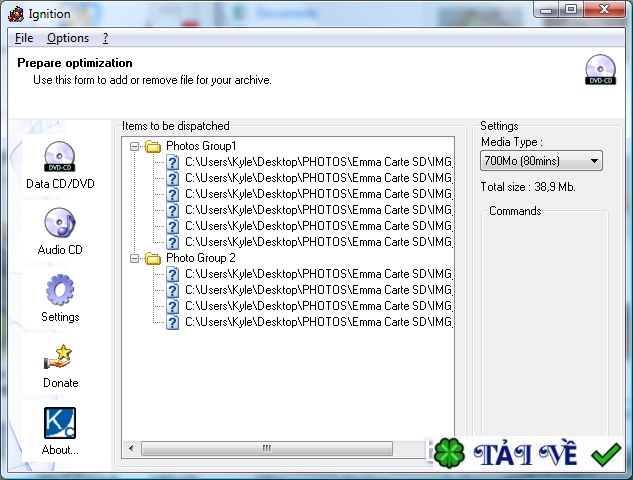Open the About dialog icon
633x480 pixels.
coord(60,423)
